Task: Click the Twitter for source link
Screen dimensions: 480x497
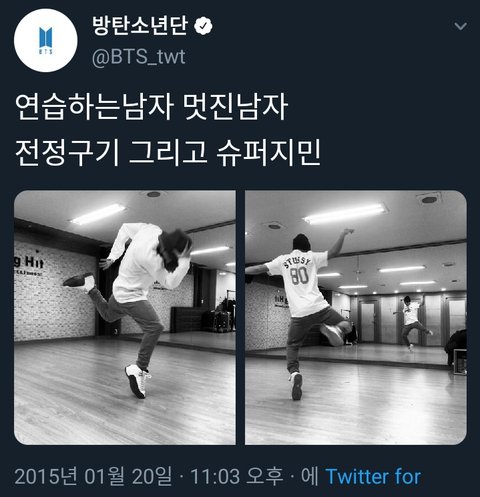Action: coord(373,476)
